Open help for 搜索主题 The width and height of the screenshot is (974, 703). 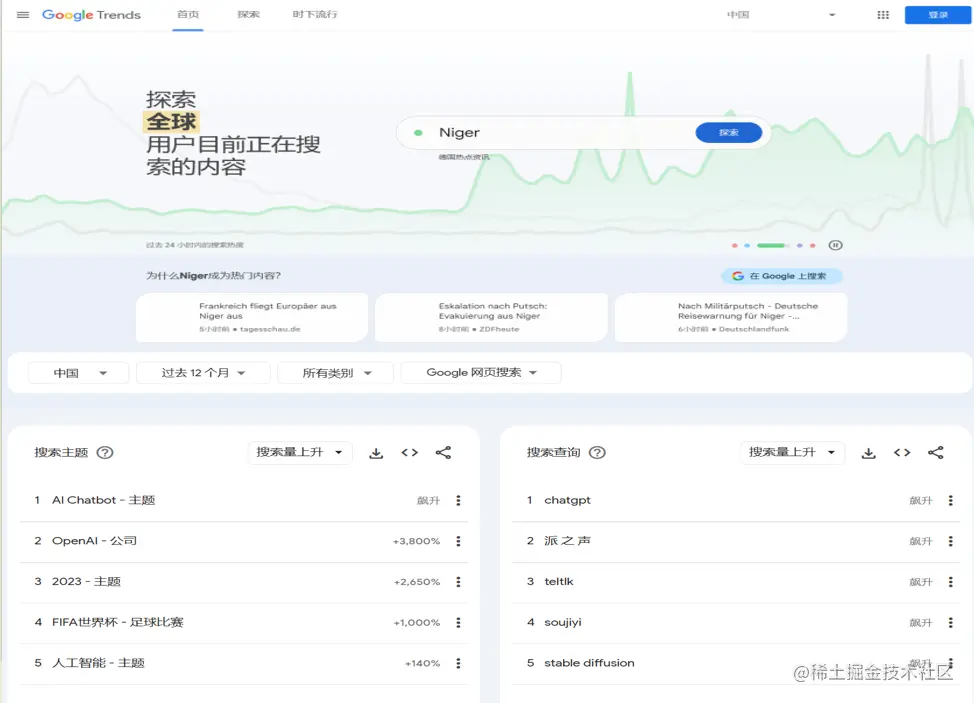point(105,453)
